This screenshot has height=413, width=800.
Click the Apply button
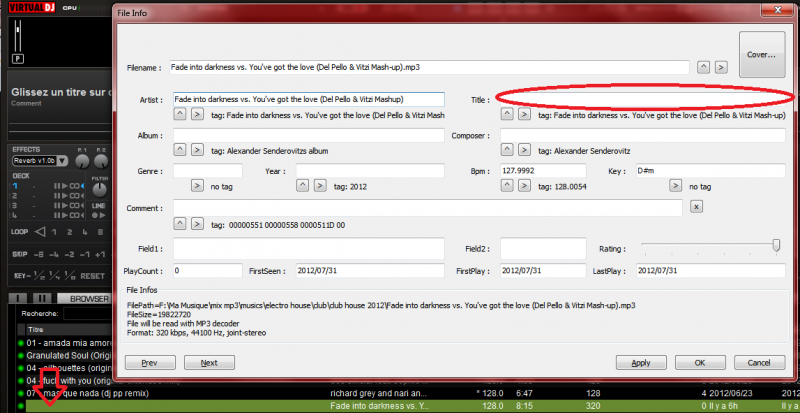[x=641, y=363]
